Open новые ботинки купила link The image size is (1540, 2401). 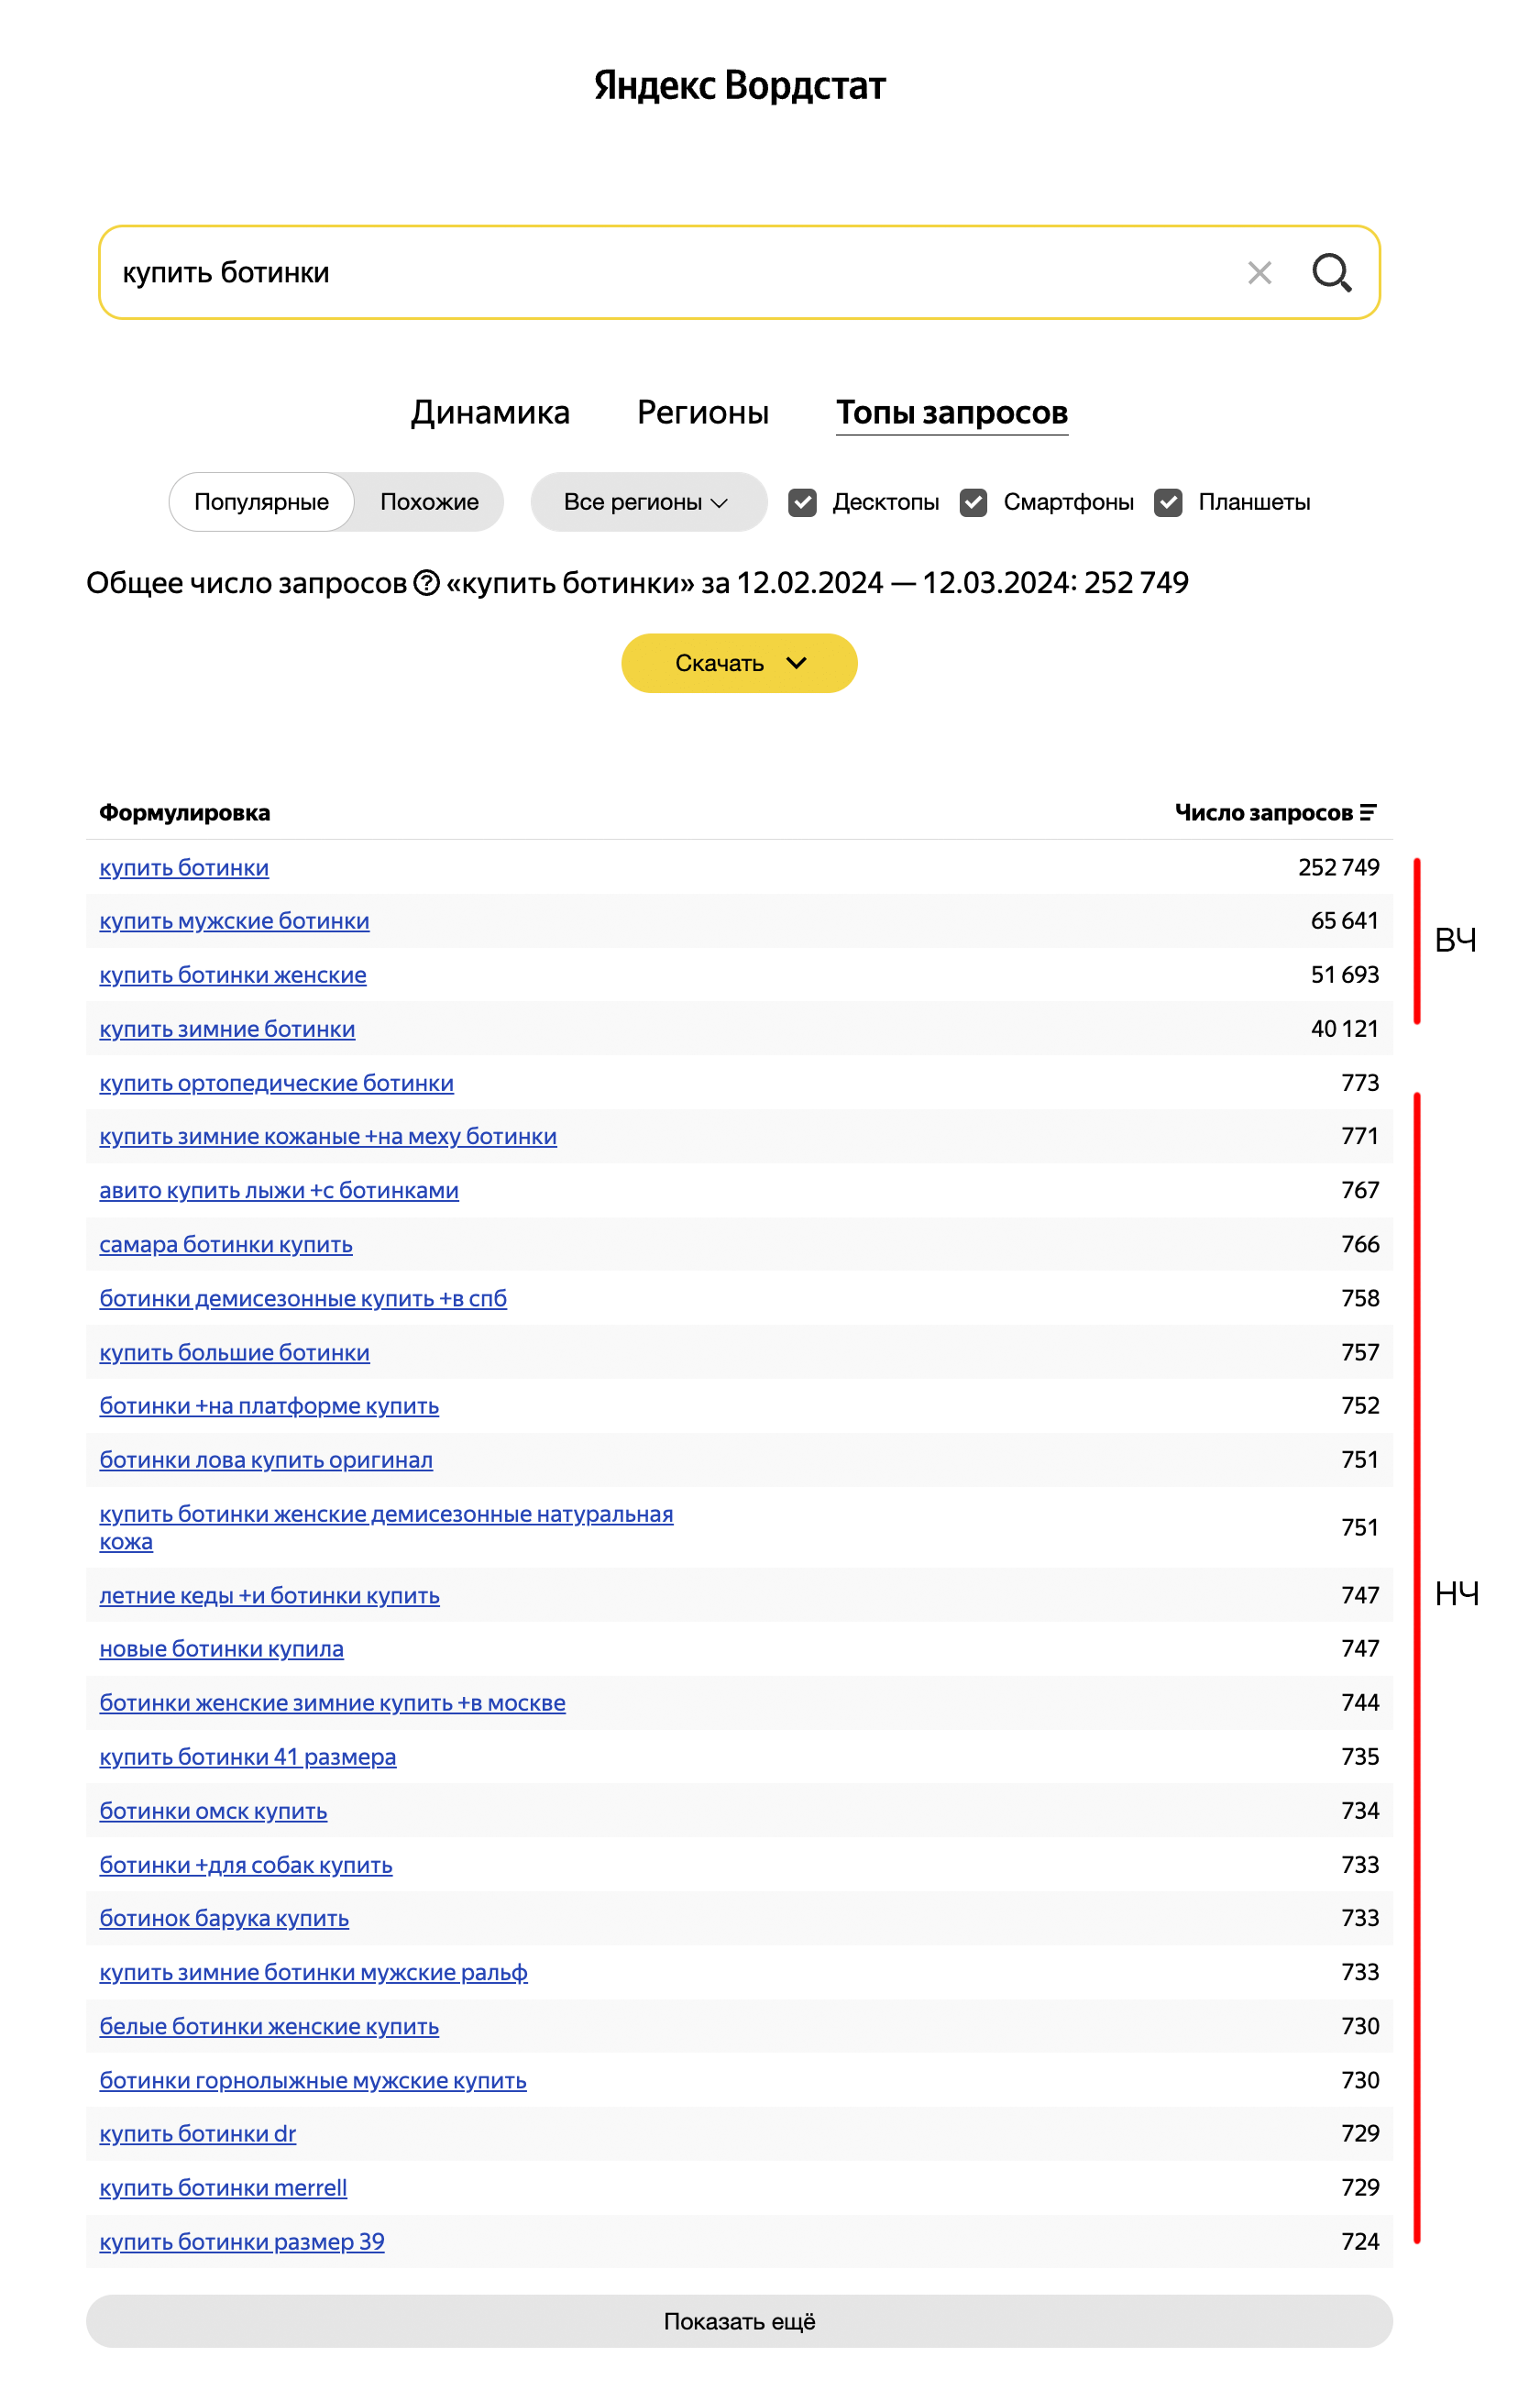(221, 1648)
